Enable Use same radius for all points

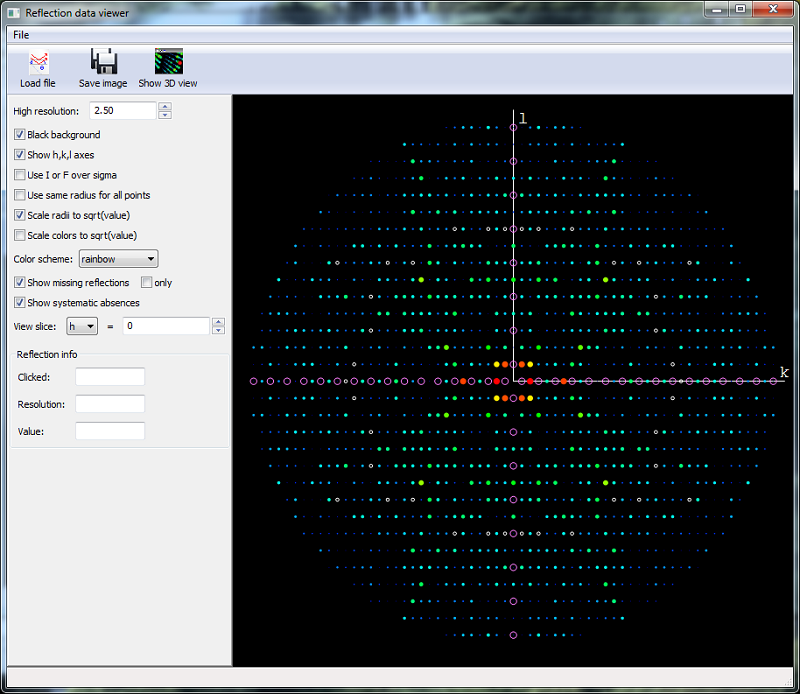(x=17, y=194)
